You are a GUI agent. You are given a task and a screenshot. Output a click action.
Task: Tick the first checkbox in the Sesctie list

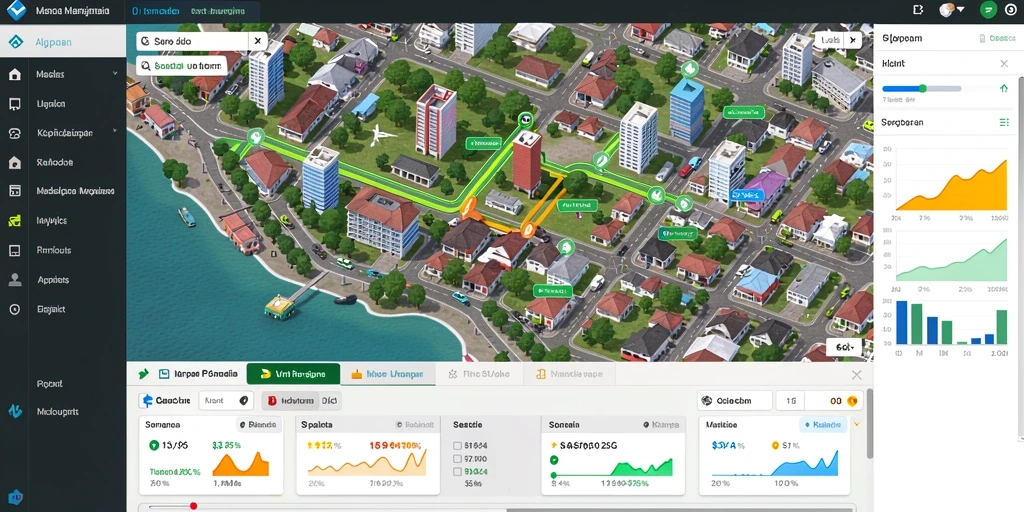pyautogui.click(x=458, y=446)
